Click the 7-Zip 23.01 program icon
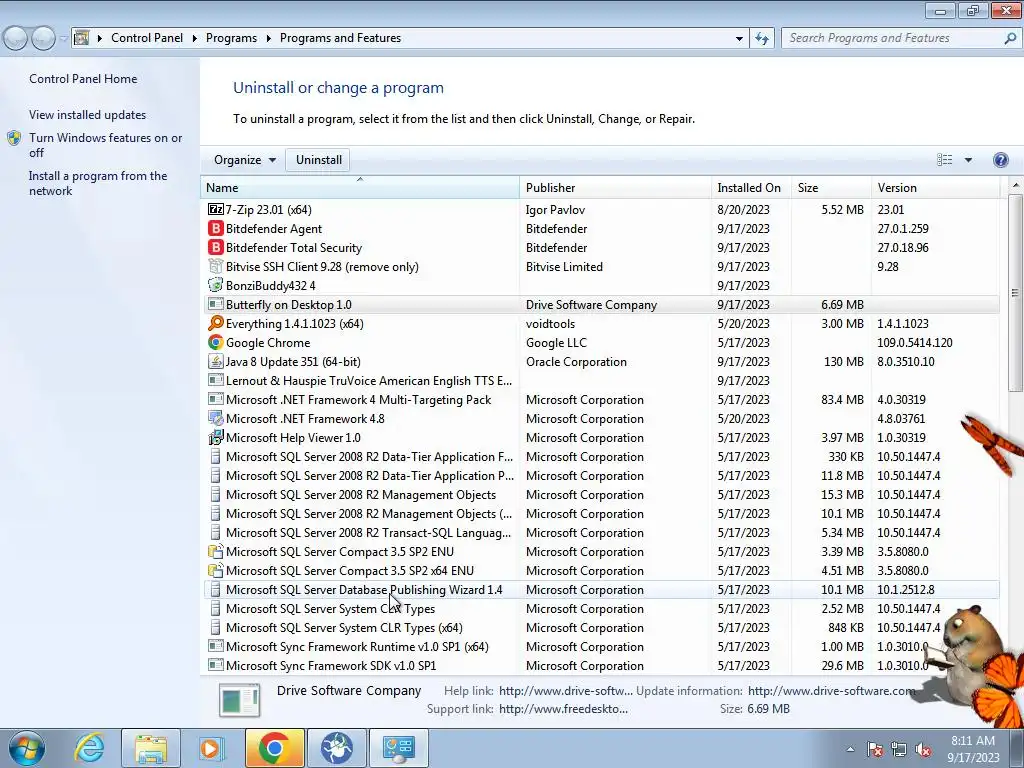Screen dimensions: 1024x768 click(216, 210)
